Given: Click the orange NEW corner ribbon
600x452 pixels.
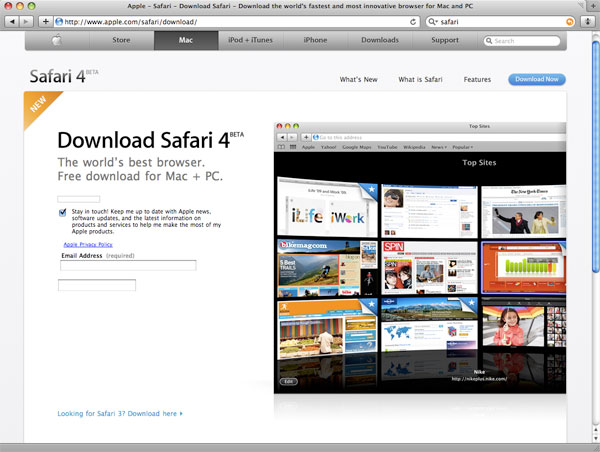Looking at the screenshot, I should pyautogui.click(x=40, y=107).
